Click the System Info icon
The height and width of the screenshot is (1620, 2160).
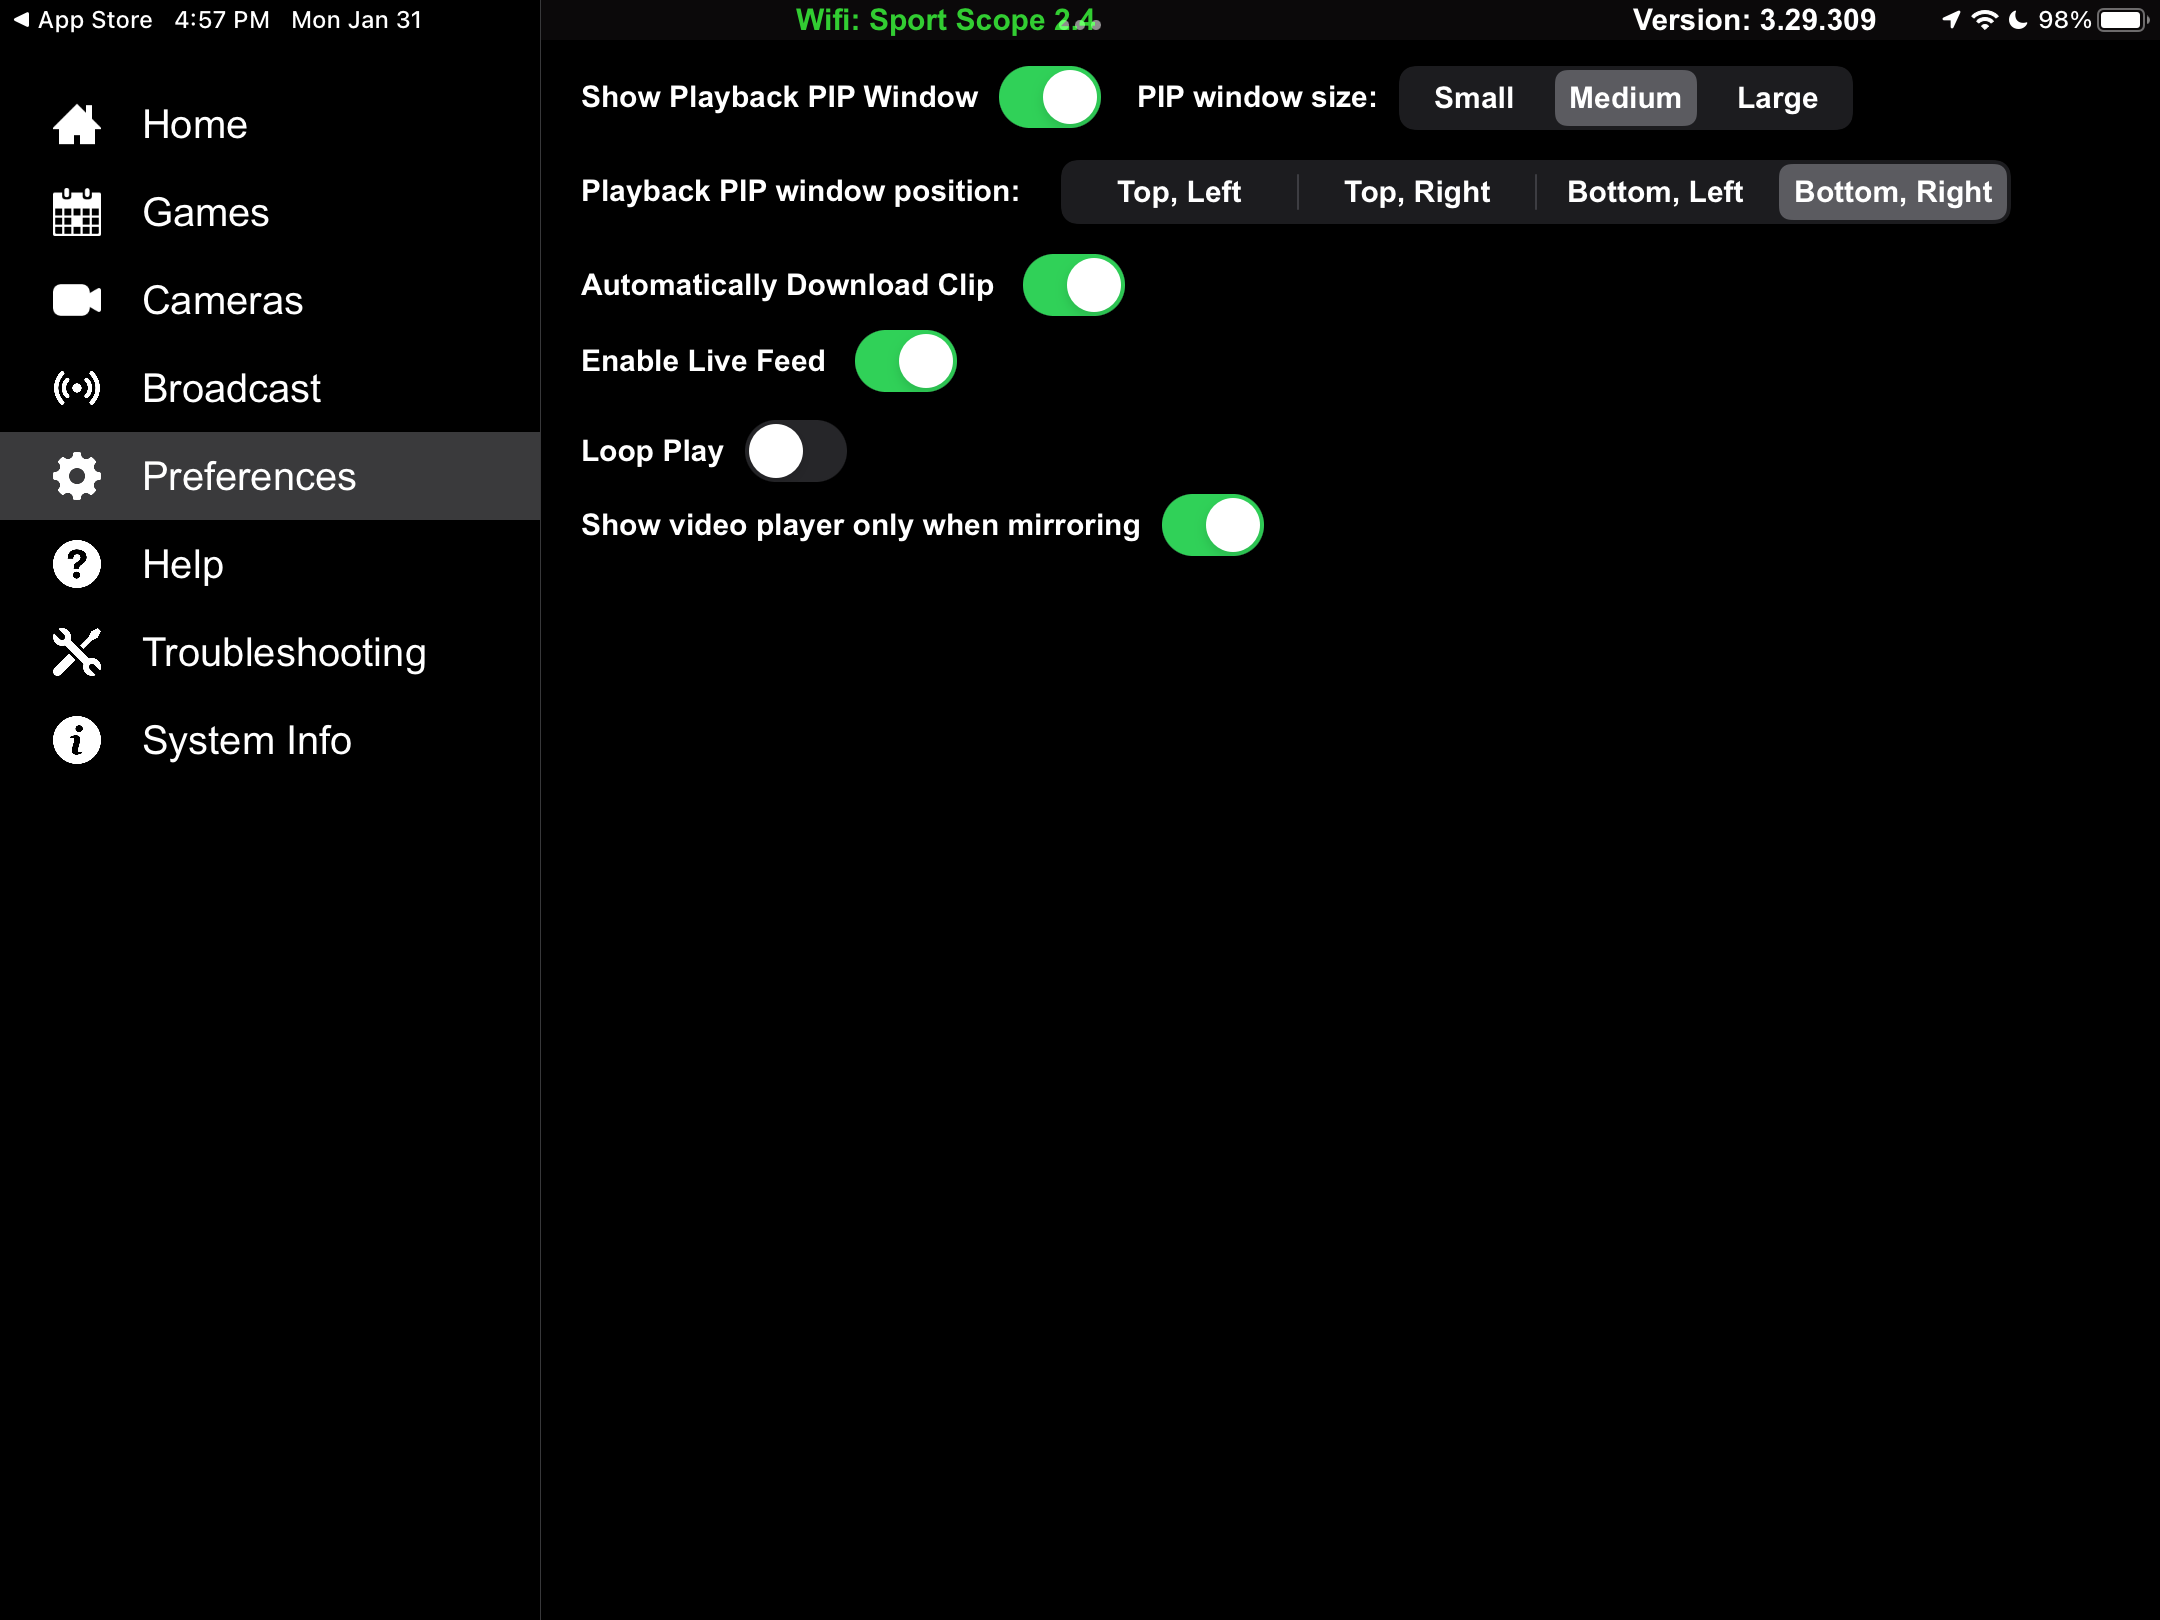click(x=77, y=740)
